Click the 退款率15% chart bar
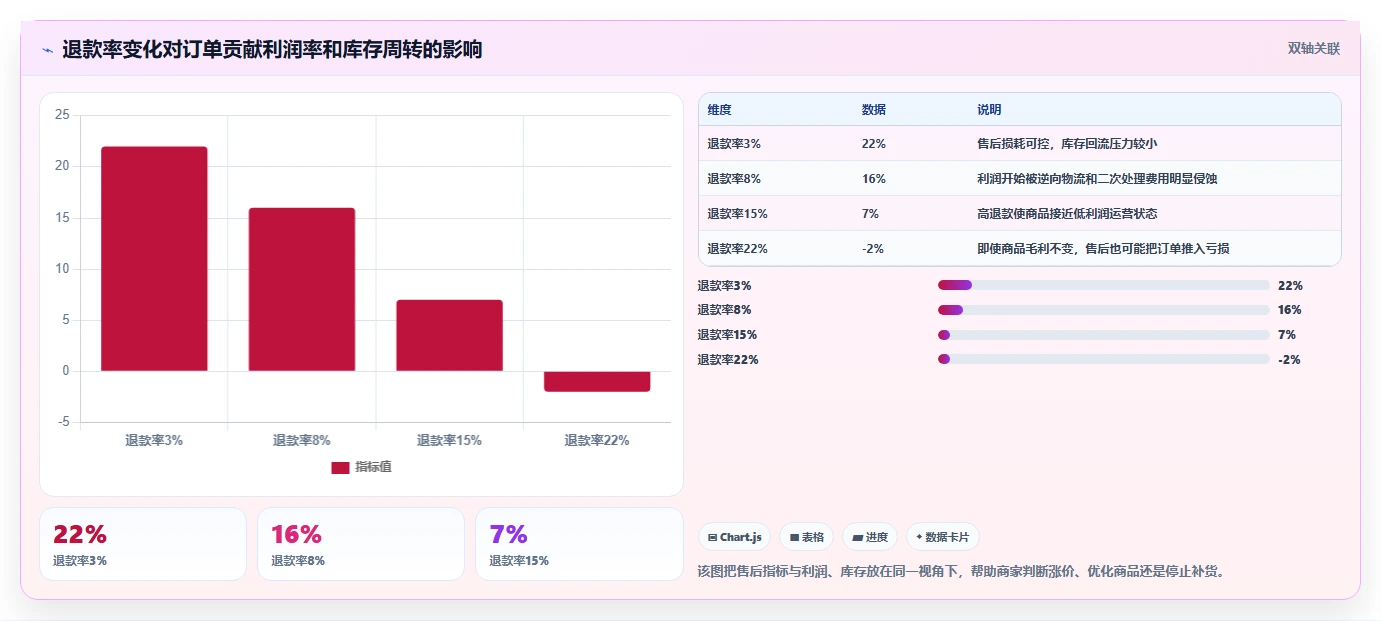Screen dimensions: 1381x621 (449, 335)
